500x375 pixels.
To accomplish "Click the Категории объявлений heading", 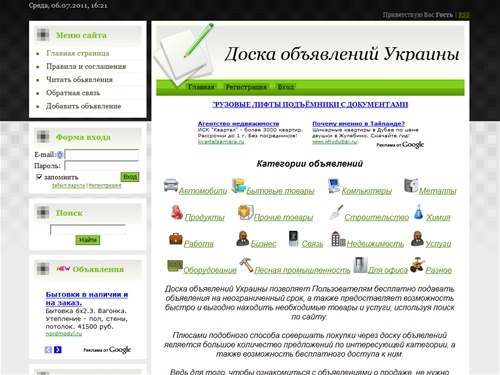I will pos(310,164).
